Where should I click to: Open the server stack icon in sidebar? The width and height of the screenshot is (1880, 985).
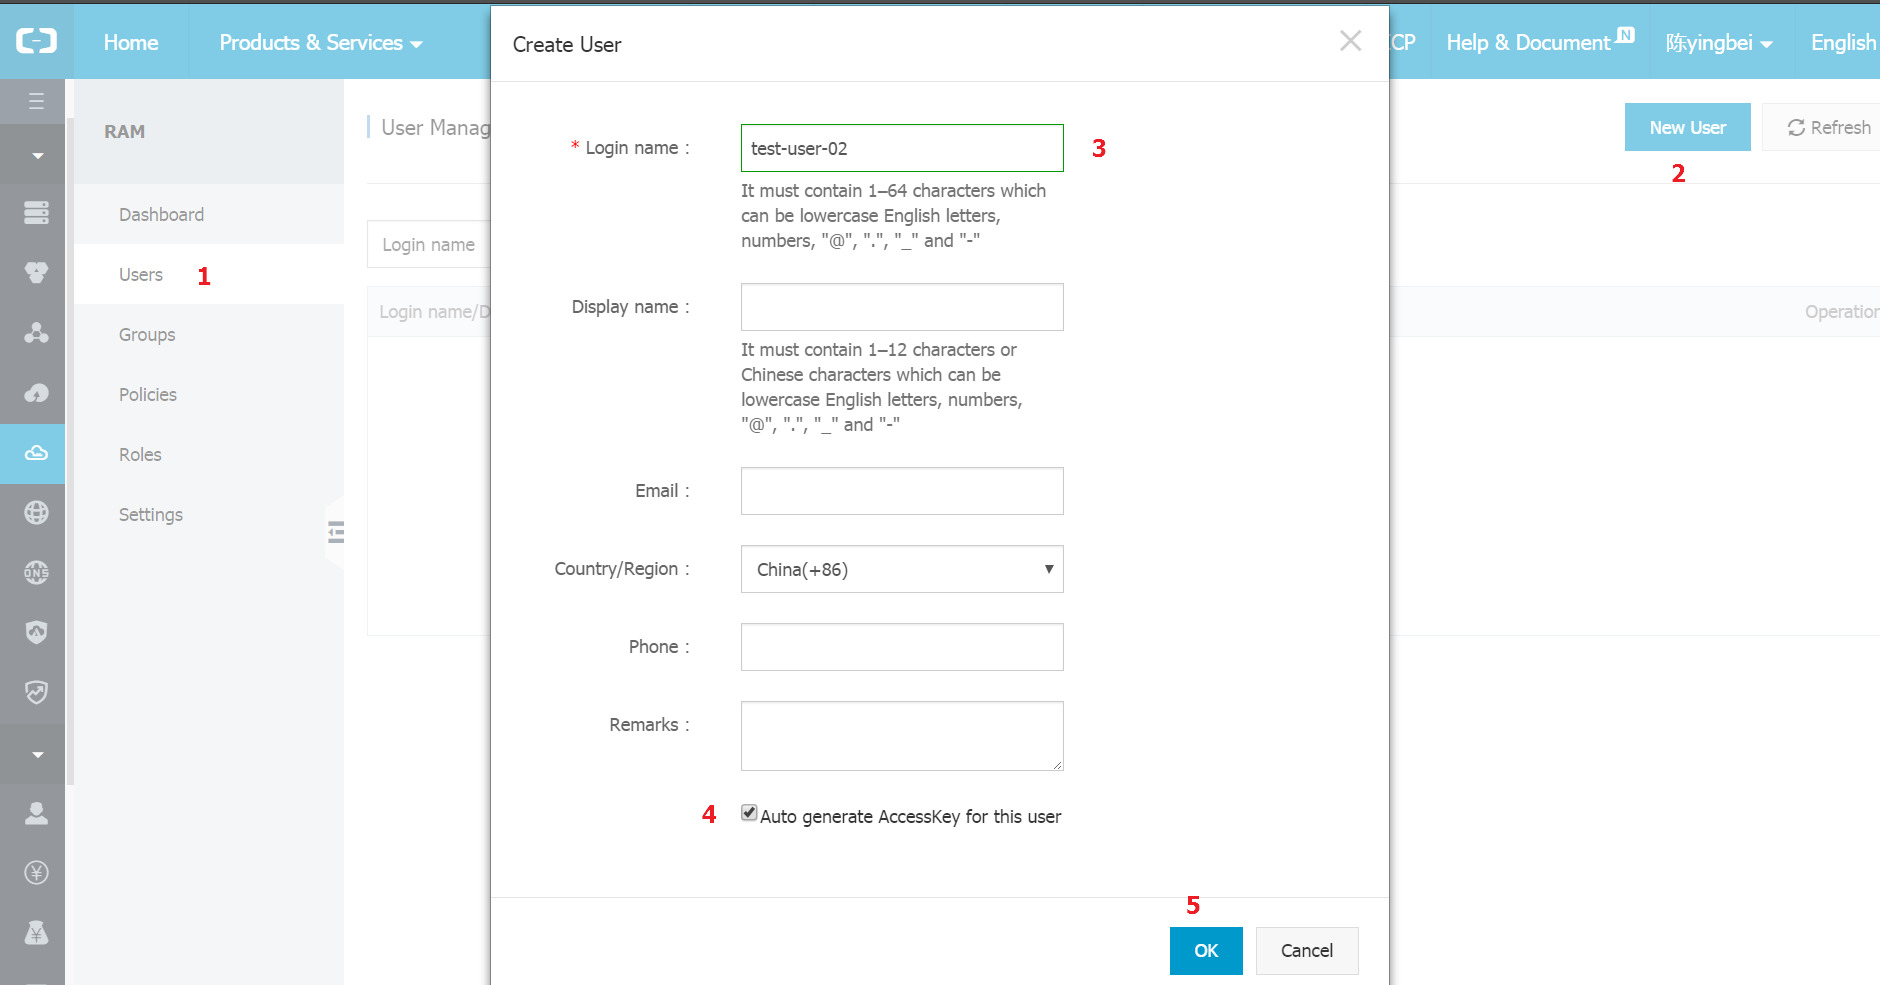tap(36, 212)
